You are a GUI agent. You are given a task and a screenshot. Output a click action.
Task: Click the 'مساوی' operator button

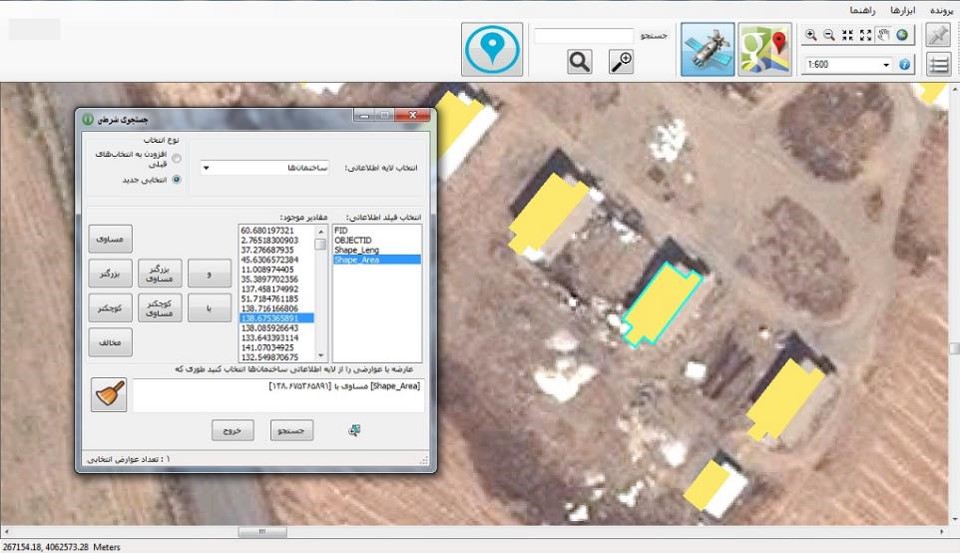[110, 239]
